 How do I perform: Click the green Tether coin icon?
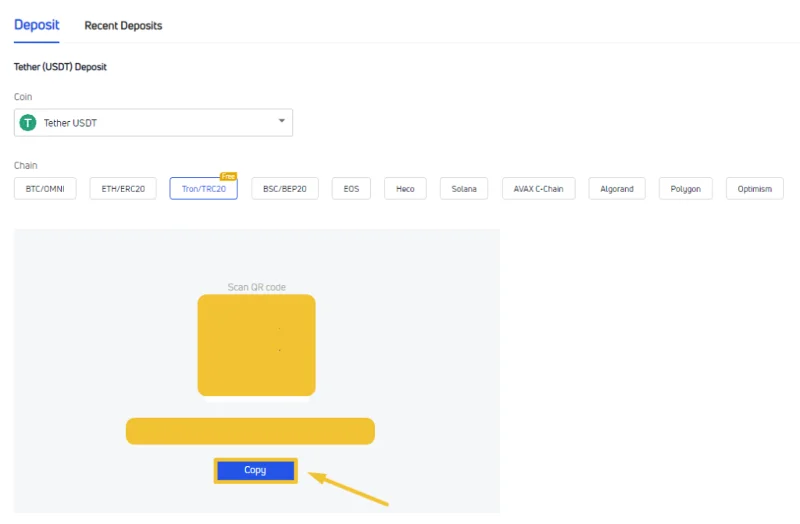28,122
